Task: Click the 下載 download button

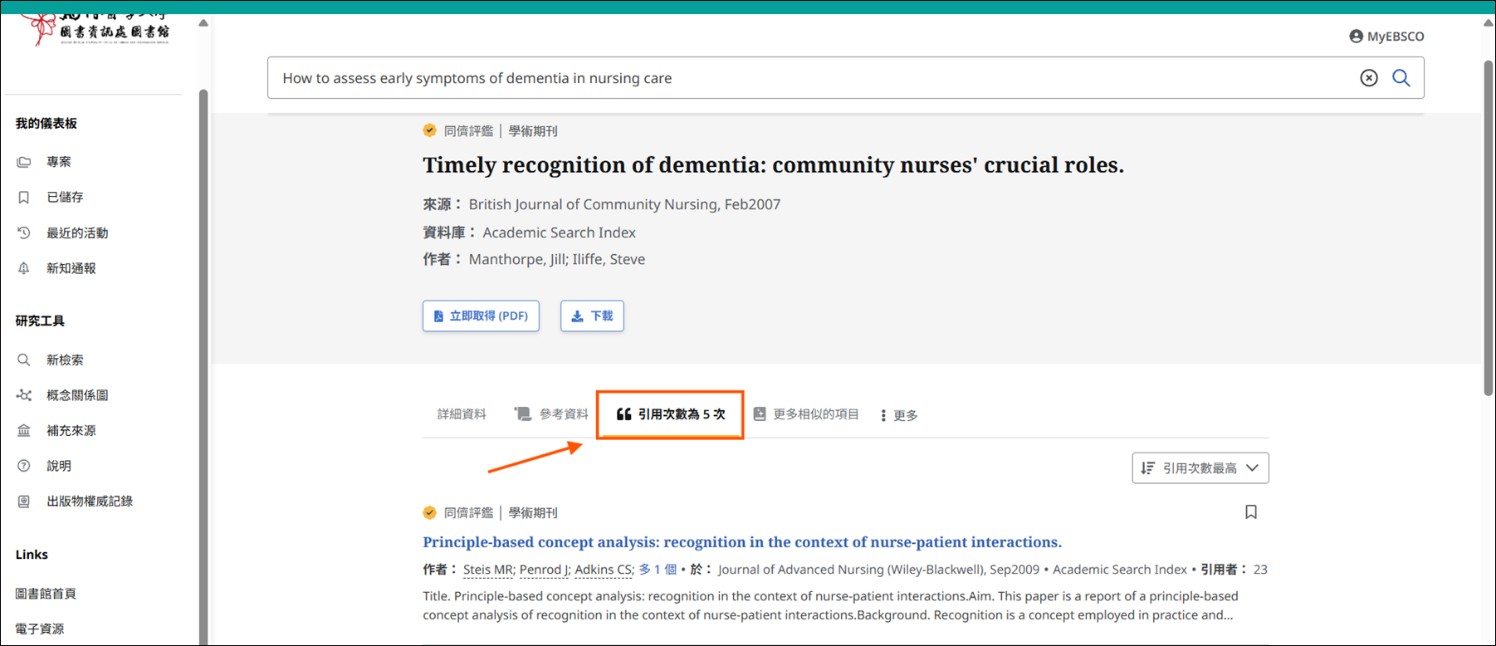Action: pyautogui.click(x=592, y=316)
